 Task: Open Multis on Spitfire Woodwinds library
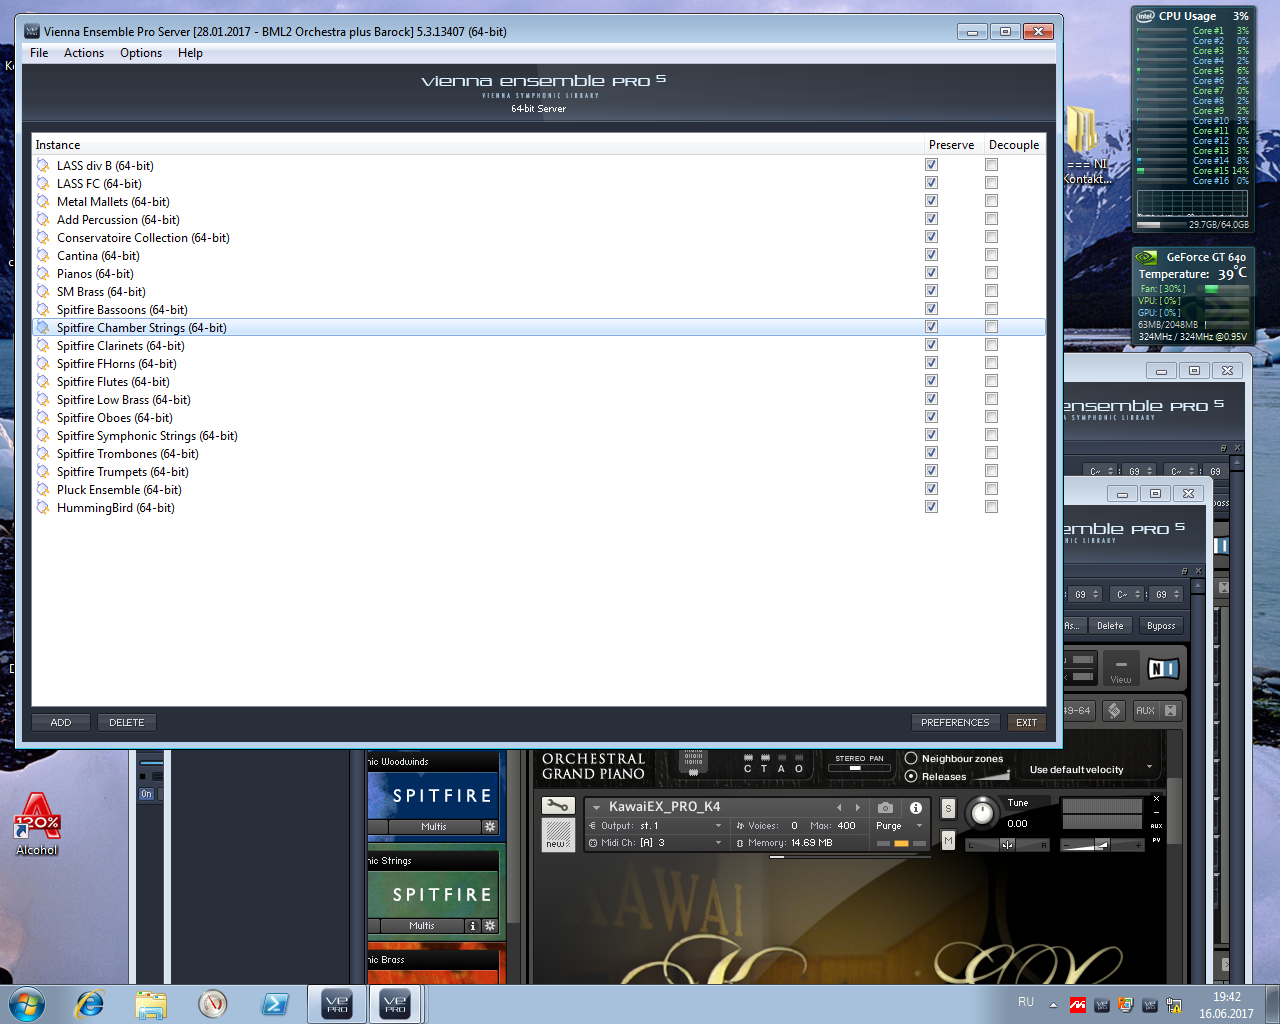pyautogui.click(x=433, y=827)
